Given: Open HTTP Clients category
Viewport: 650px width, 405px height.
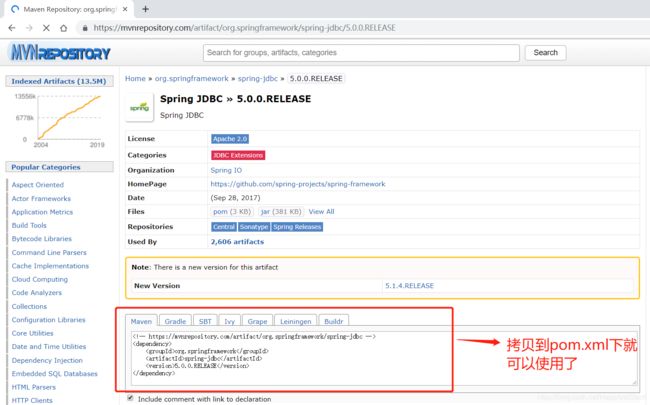Looking at the screenshot, I should [32, 400].
